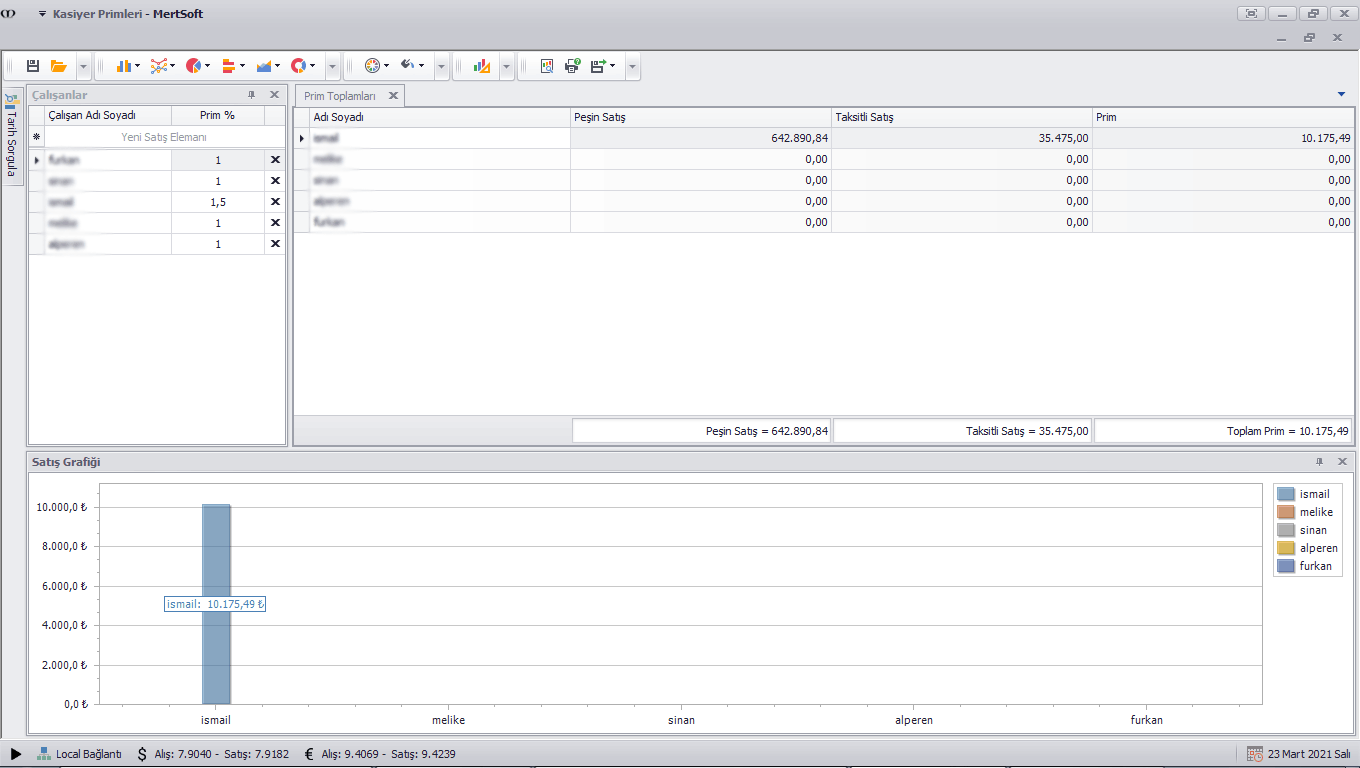Screen dimensions: 1360x768
Task: Click ismail's blue legend color swatch
Action: [x=1286, y=494]
